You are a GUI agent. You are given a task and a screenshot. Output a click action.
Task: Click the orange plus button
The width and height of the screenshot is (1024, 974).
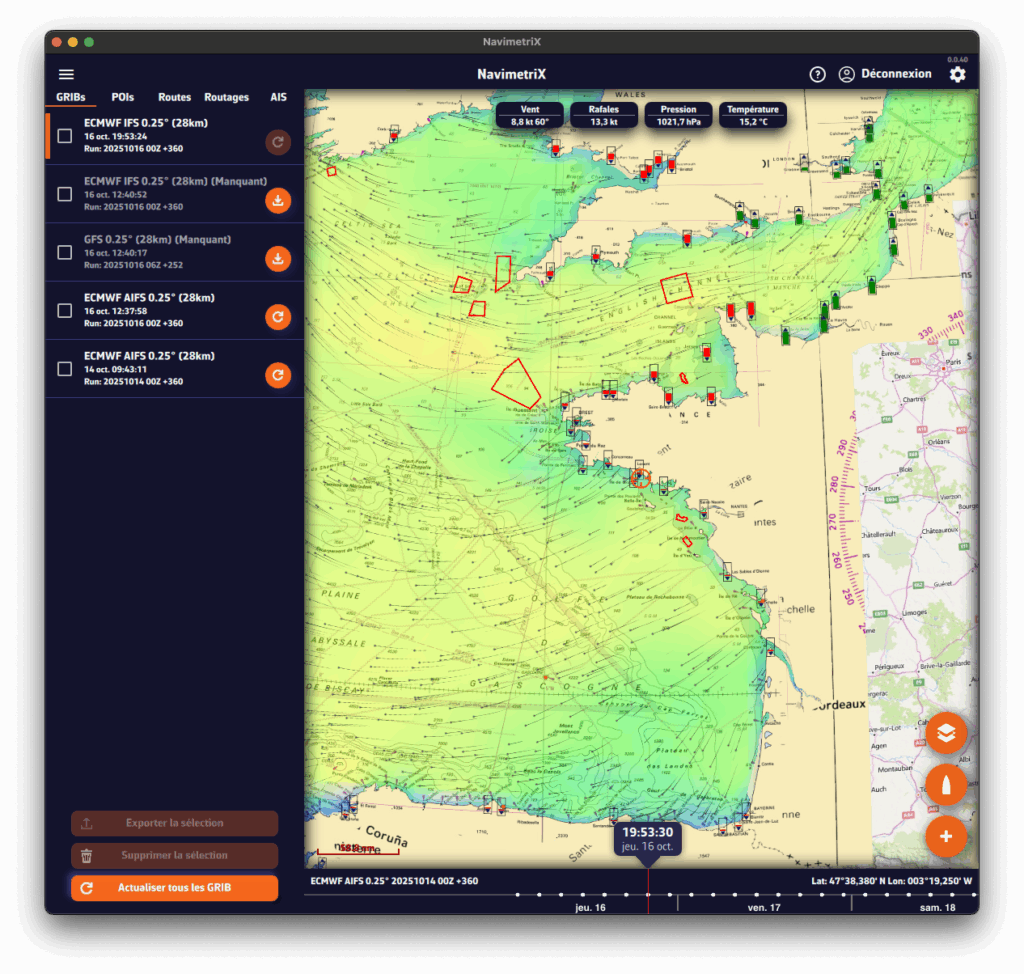point(946,836)
